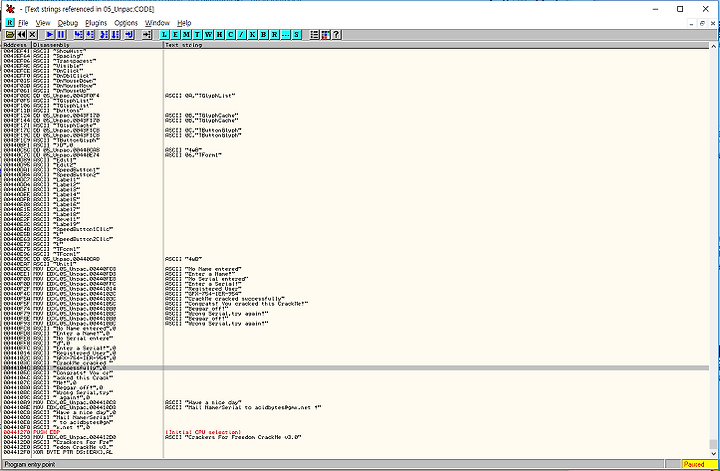Viewport: 720px width, 471px height.
Task: Restore the inner child window
Action: [x=702, y=23]
